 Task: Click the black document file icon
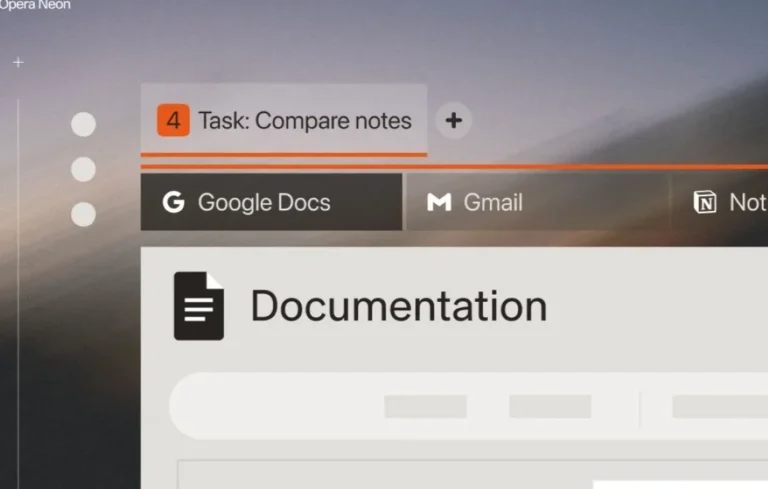[x=198, y=306]
